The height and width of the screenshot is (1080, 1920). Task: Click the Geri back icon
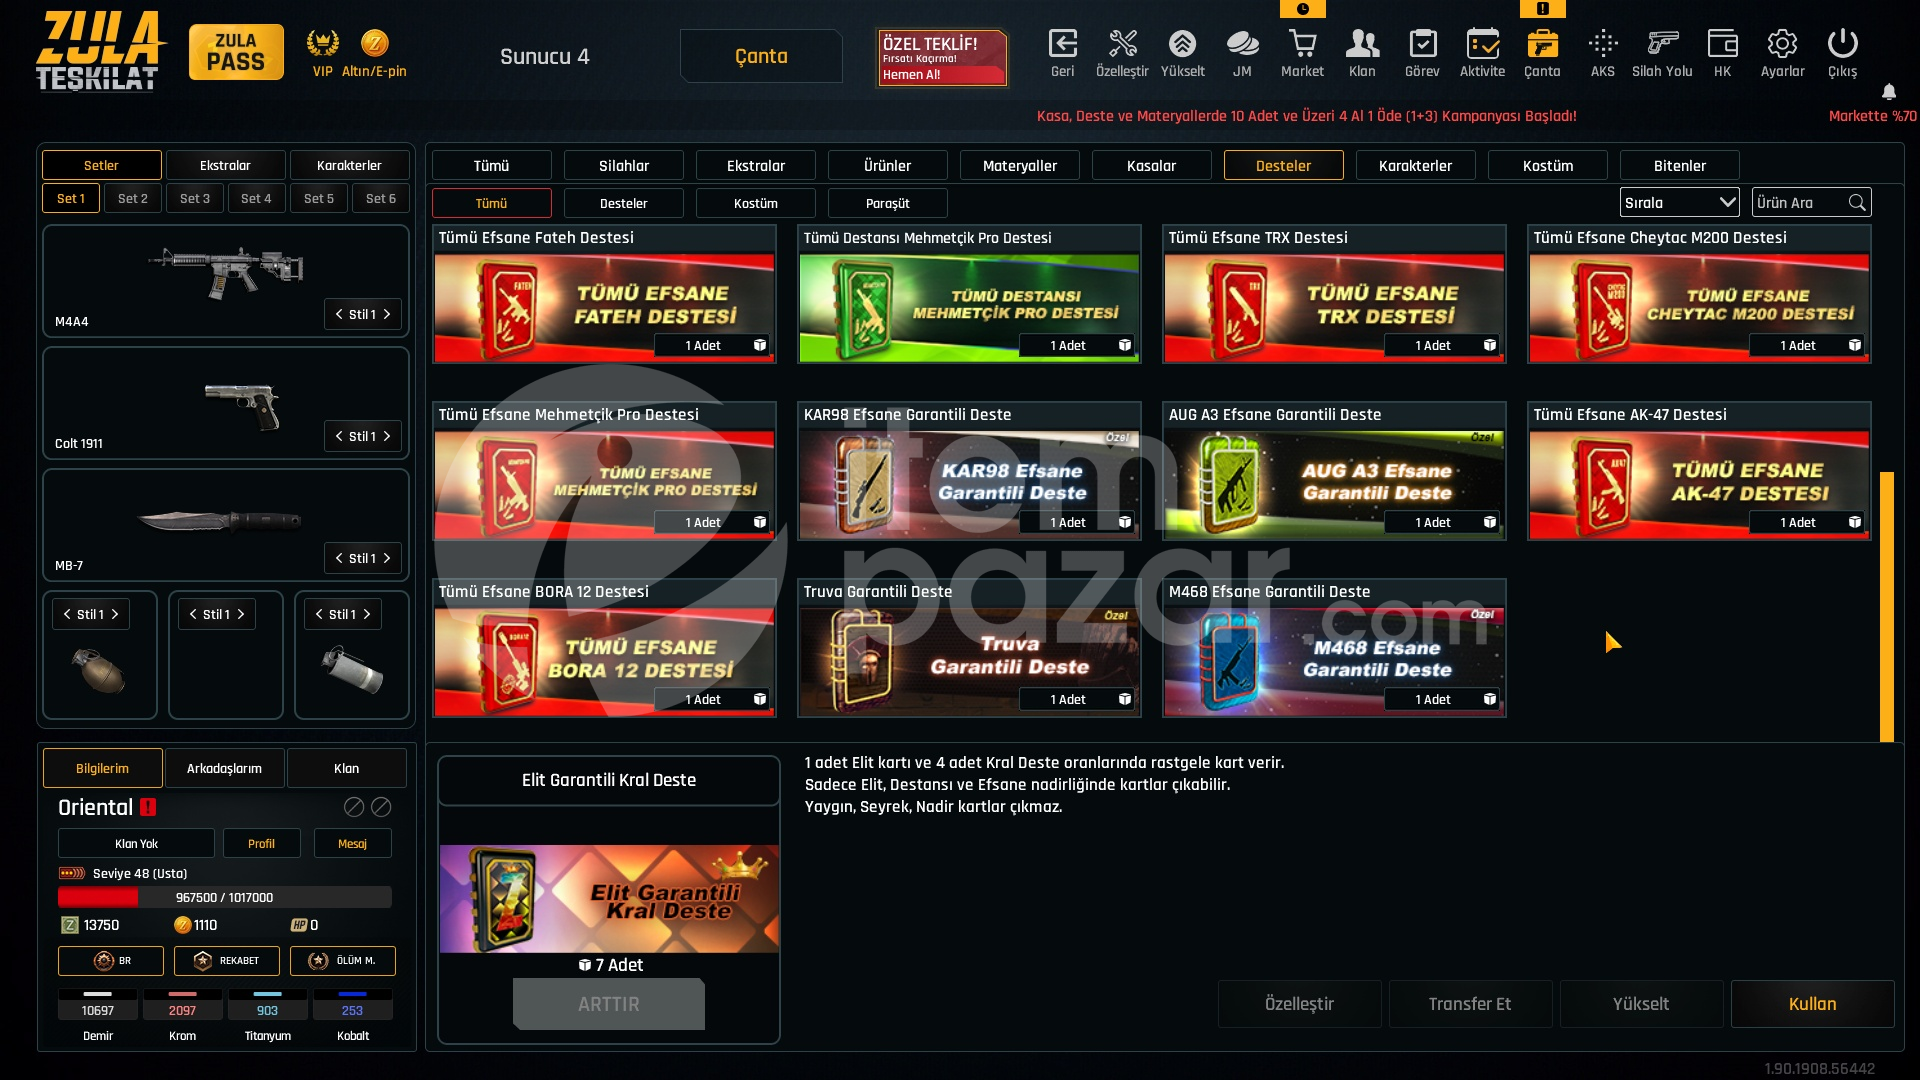(x=1062, y=44)
